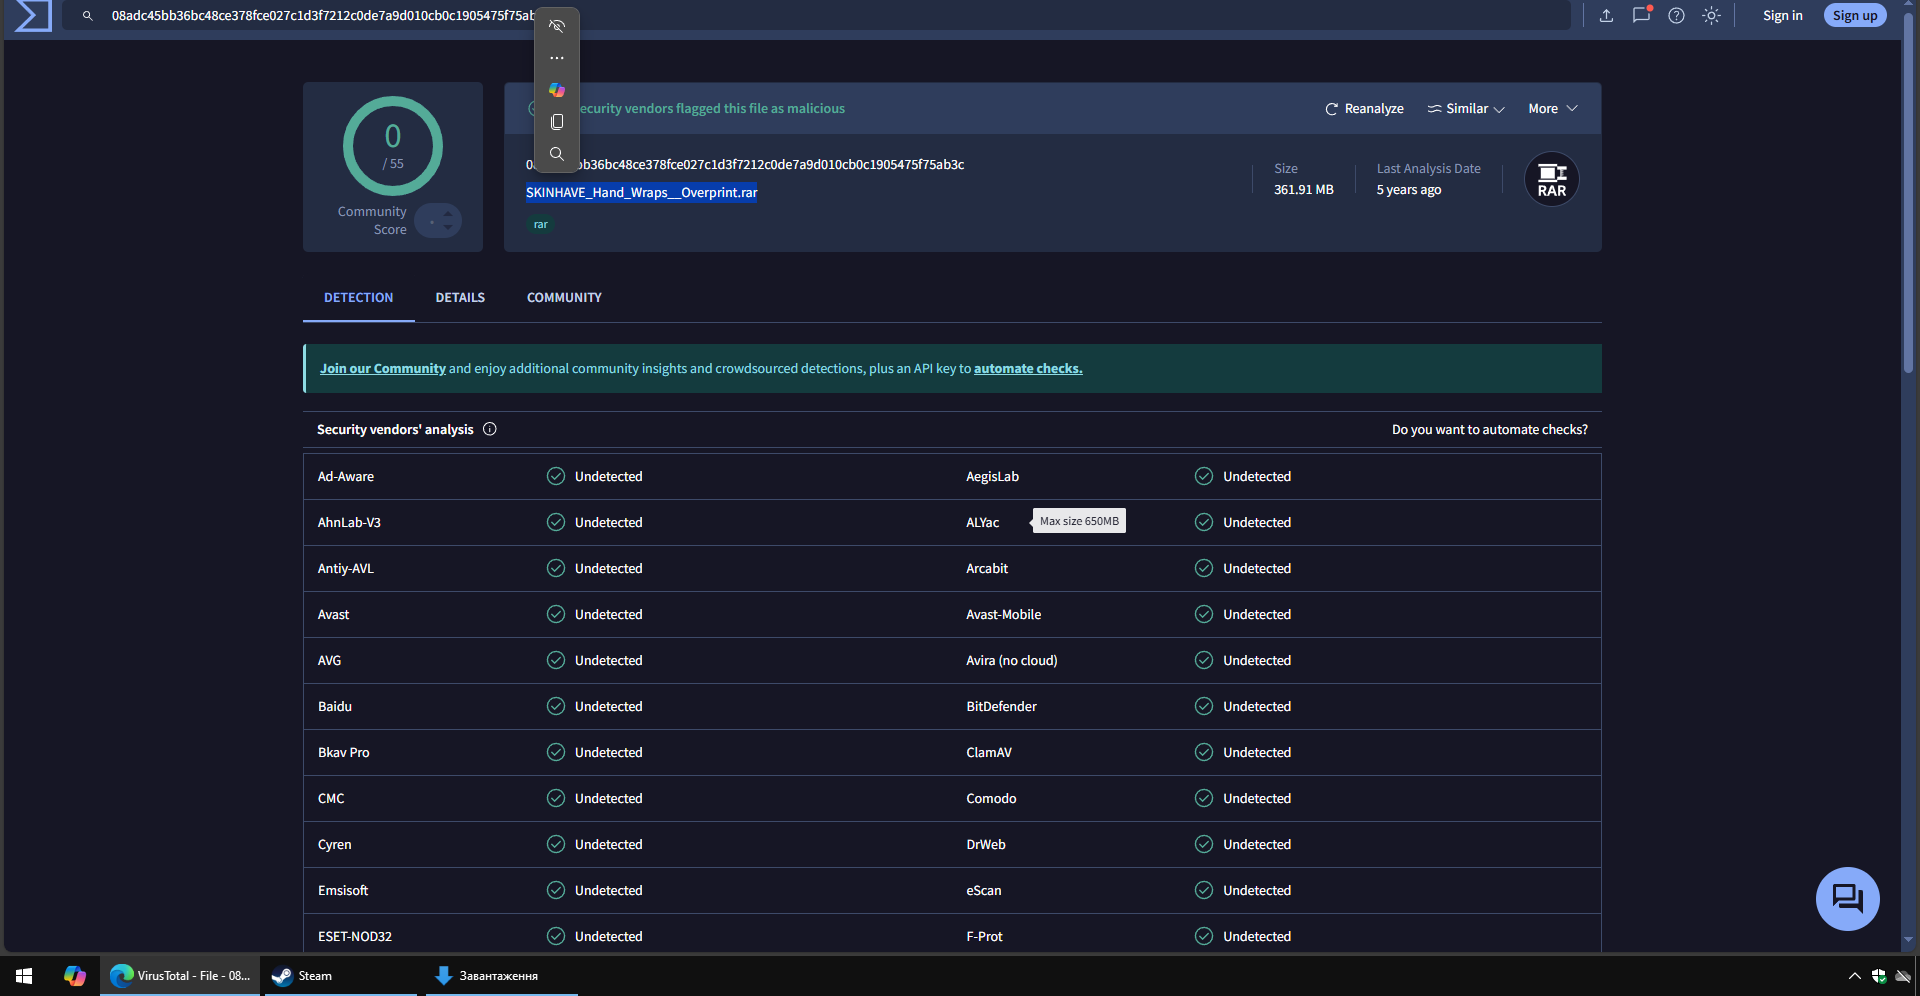Click the hash search input field
The width and height of the screenshot is (1920, 996).
tap(815, 15)
